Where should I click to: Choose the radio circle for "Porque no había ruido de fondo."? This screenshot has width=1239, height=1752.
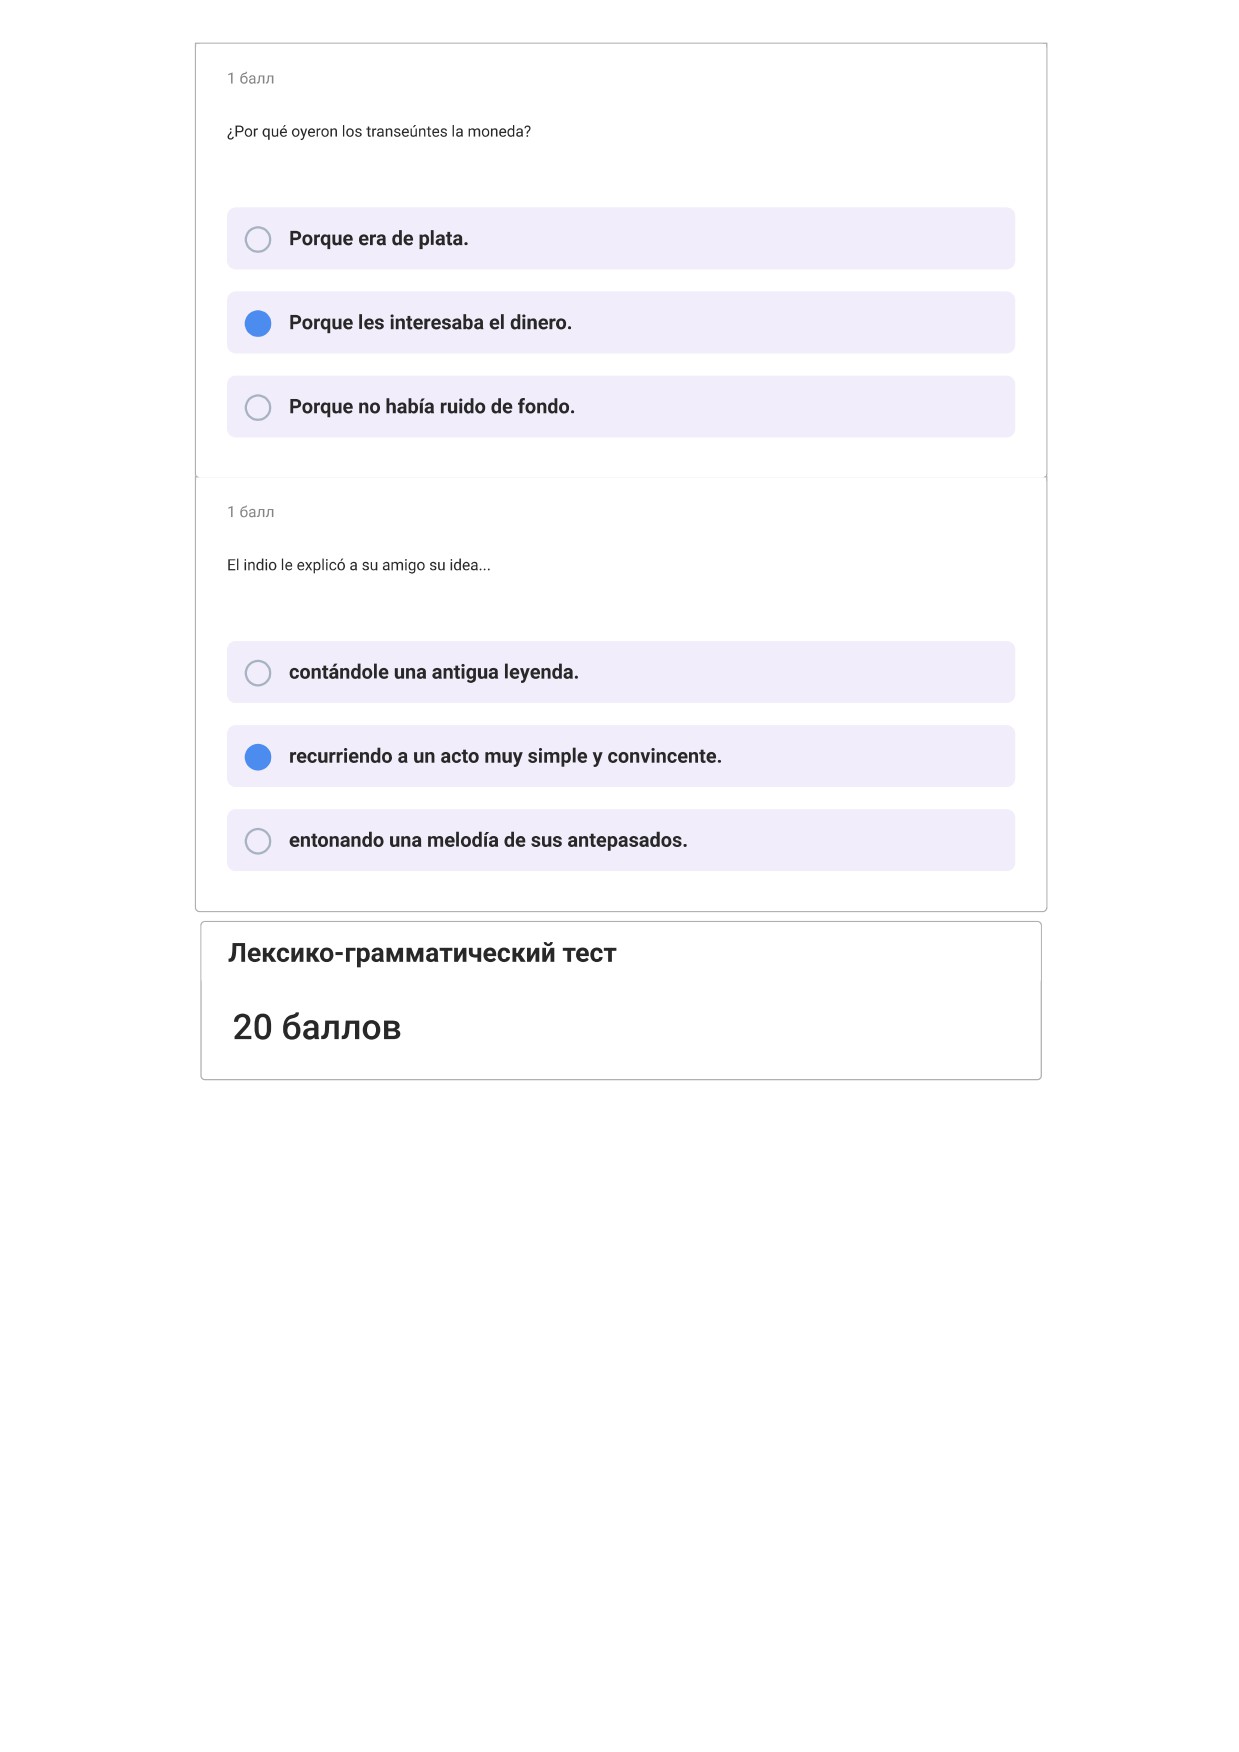[258, 407]
